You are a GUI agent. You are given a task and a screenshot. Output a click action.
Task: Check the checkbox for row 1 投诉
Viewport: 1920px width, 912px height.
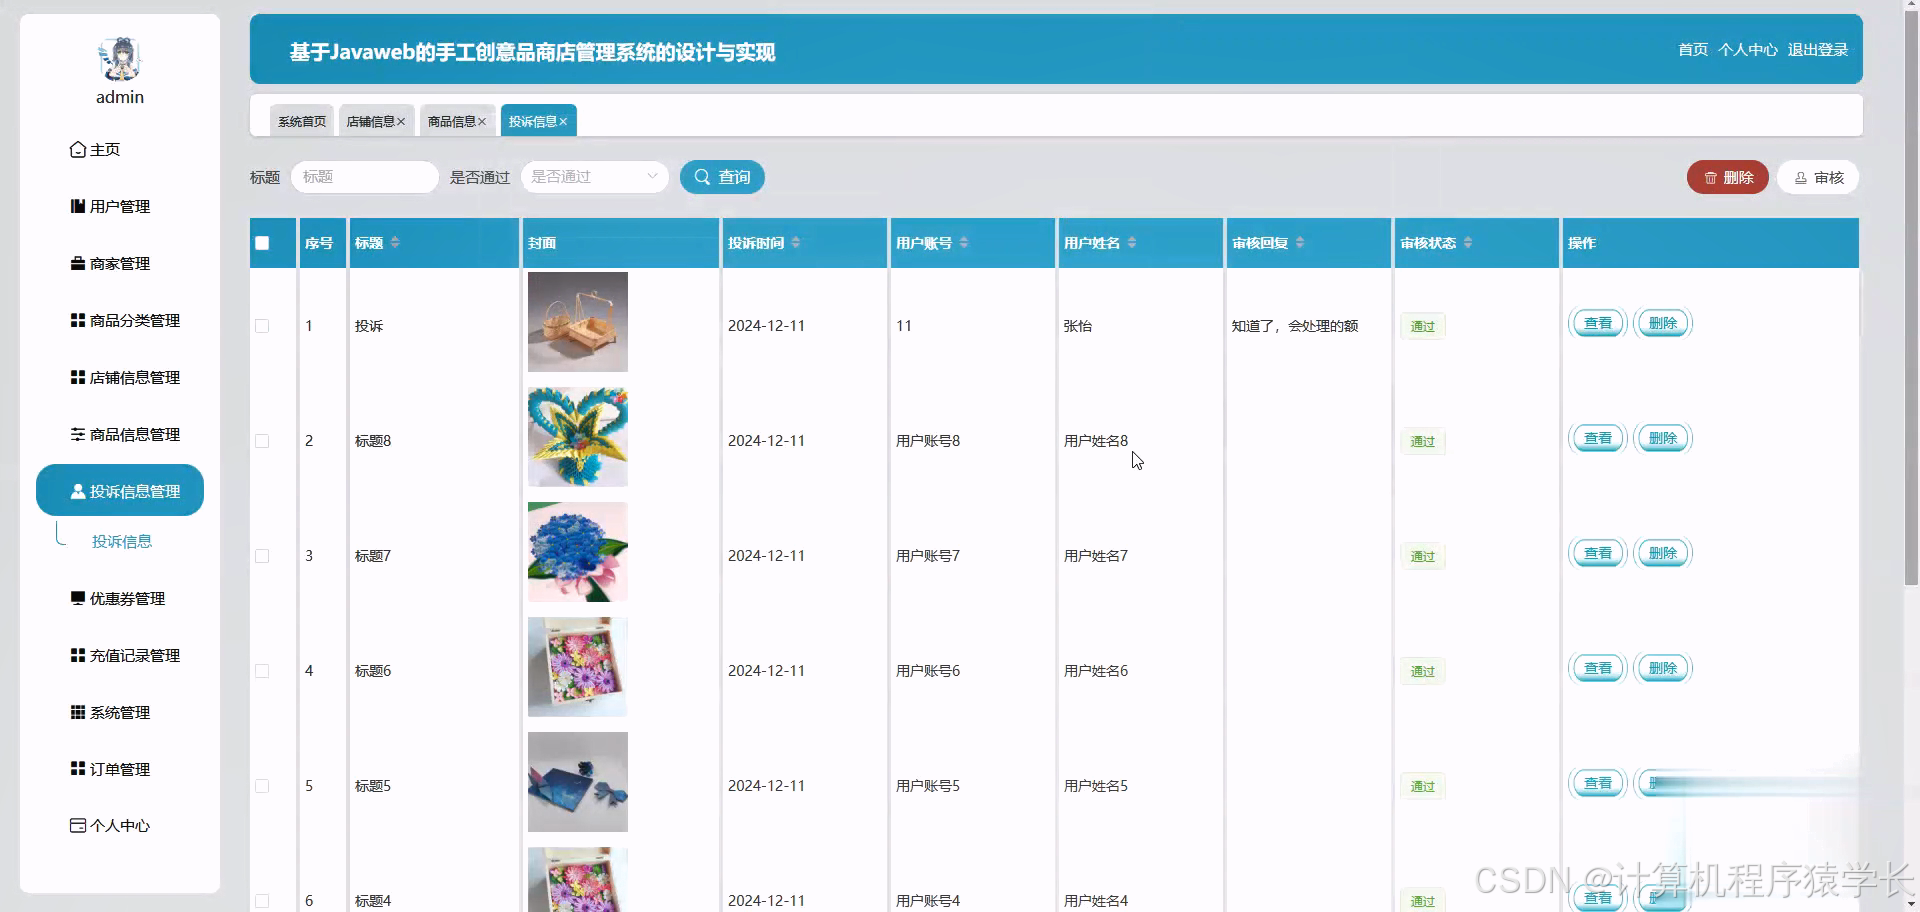pyautogui.click(x=262, y=325)
